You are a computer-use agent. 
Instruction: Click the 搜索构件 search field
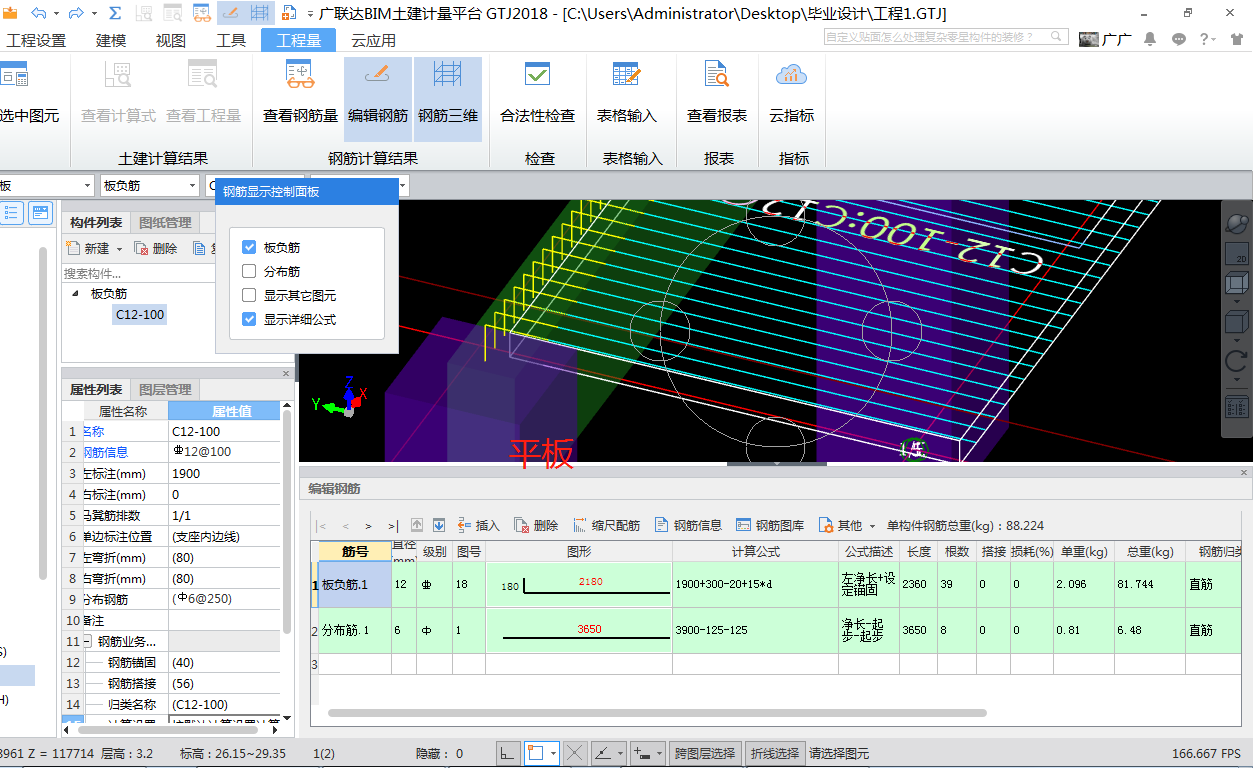[136, 273]
